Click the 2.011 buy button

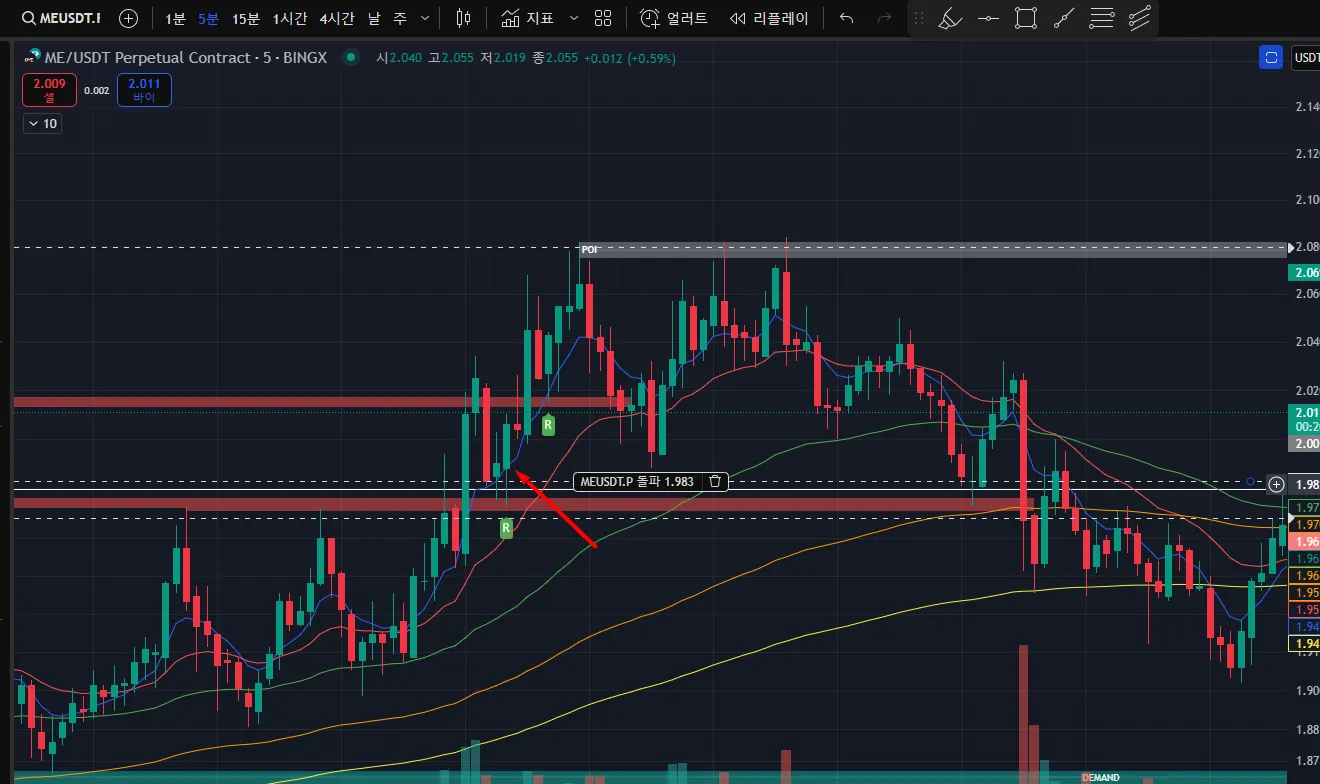tap(144, 90)
